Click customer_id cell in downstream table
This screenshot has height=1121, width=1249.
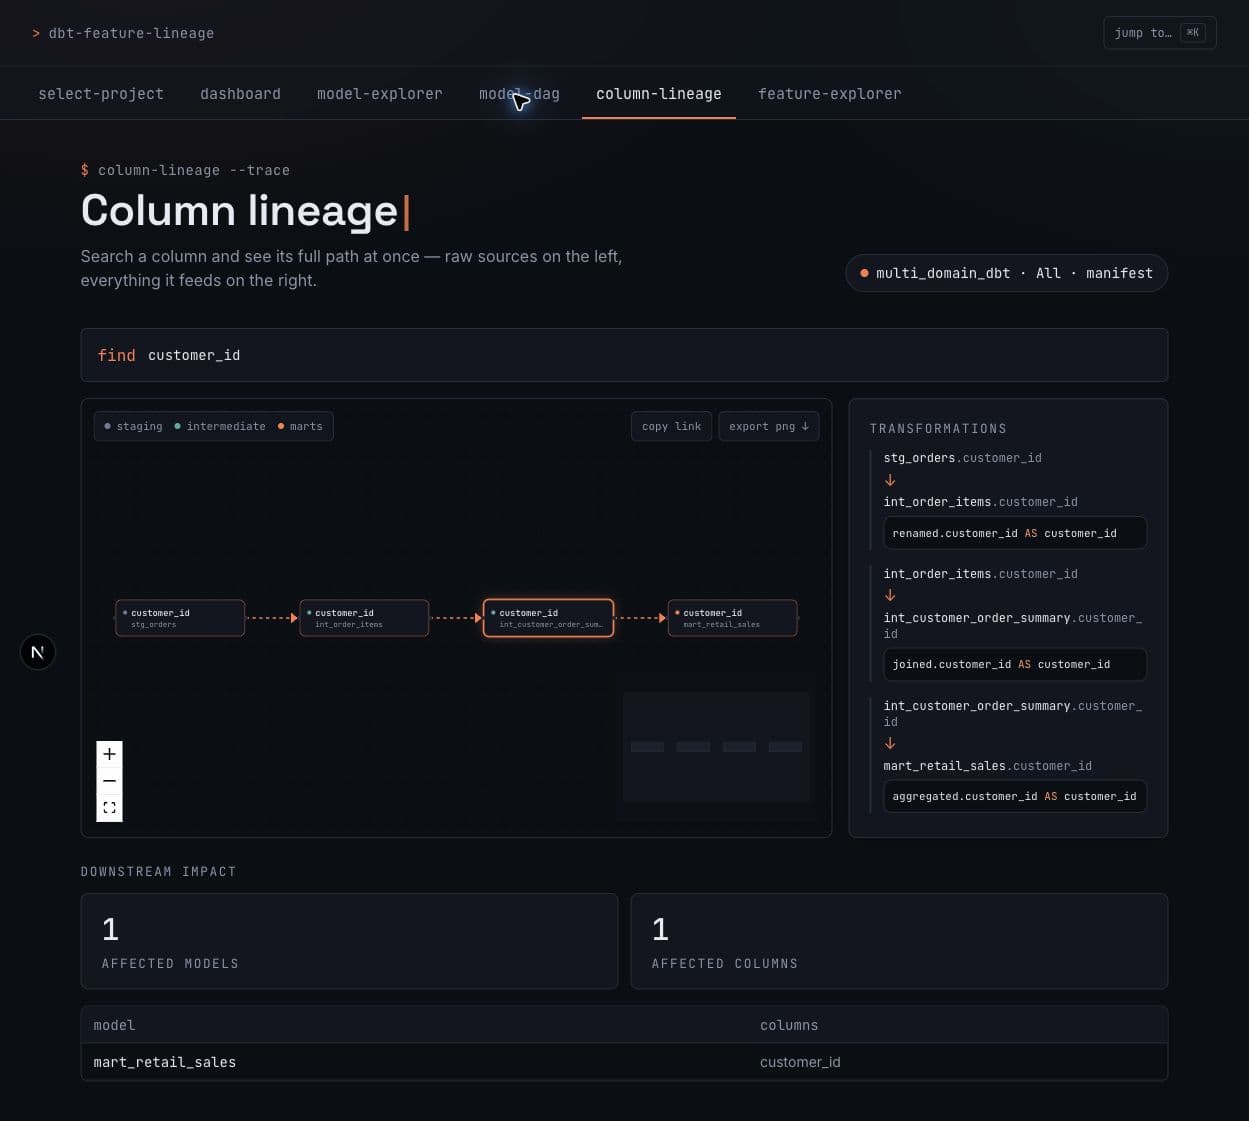tap(800, 1062)
